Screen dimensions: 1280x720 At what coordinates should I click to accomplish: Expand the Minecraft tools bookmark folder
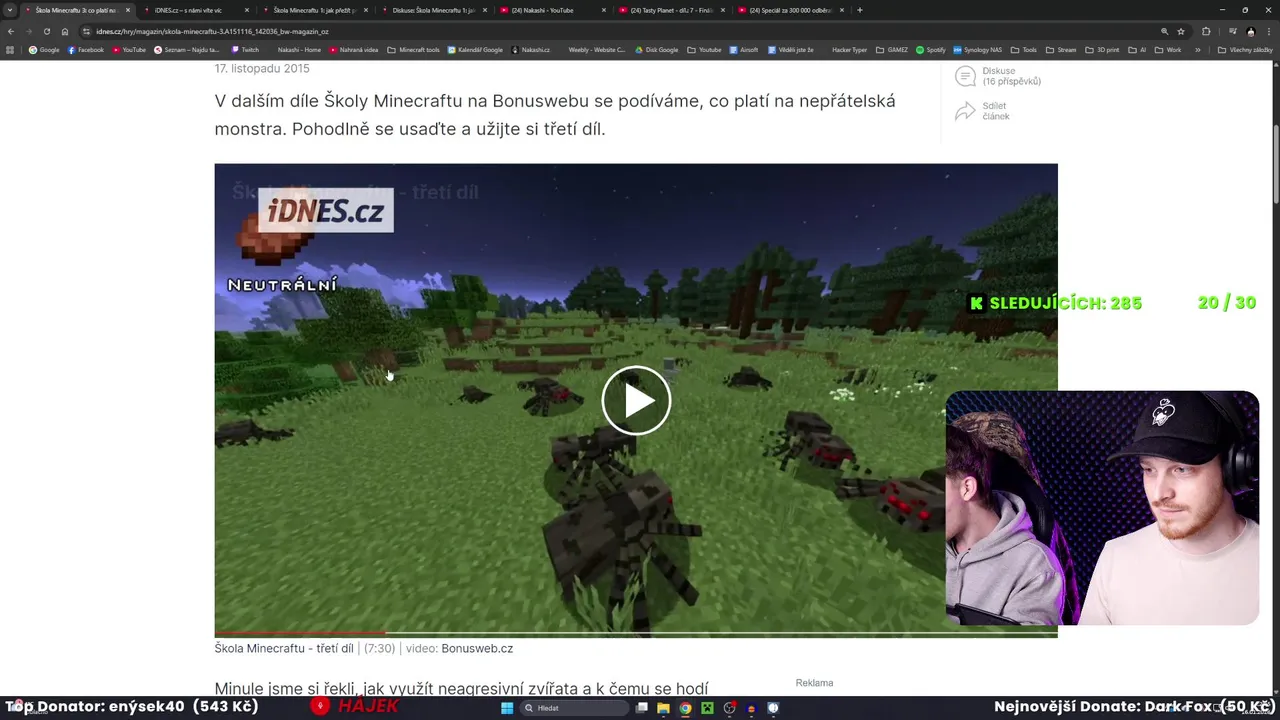(x=414, y=49)
